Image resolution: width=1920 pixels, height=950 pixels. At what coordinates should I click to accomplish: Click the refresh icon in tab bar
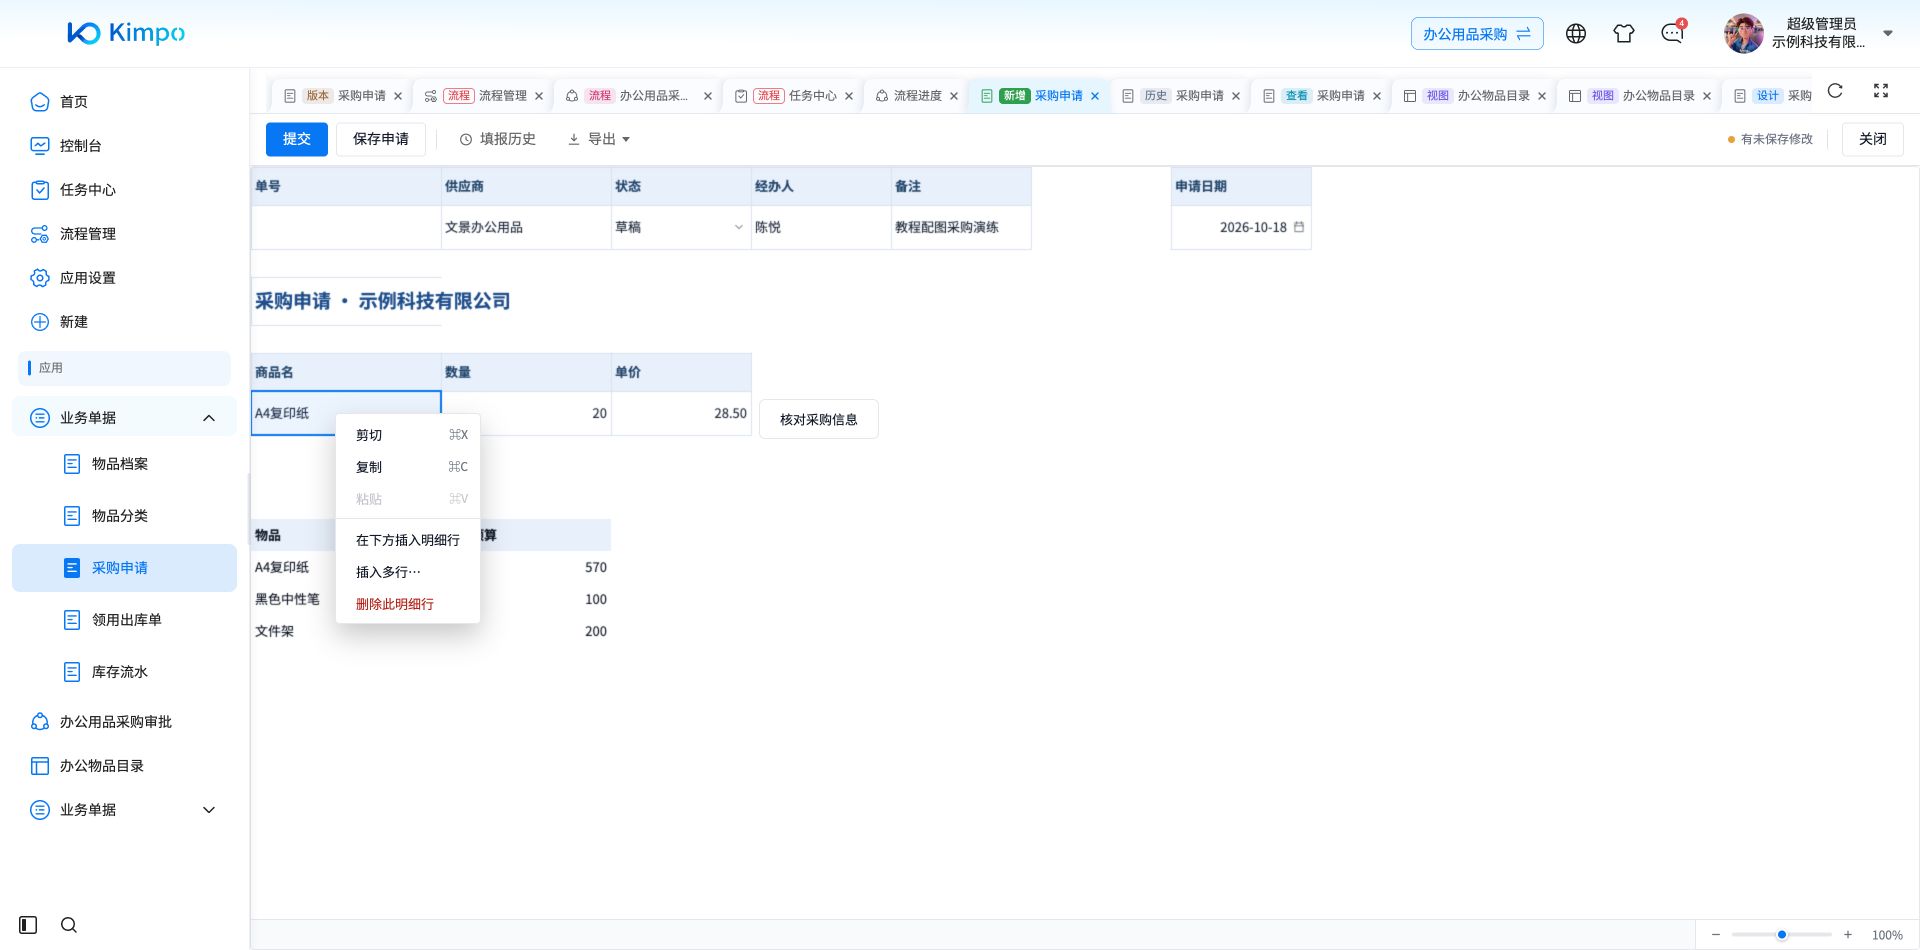[x=1835, y=91]
